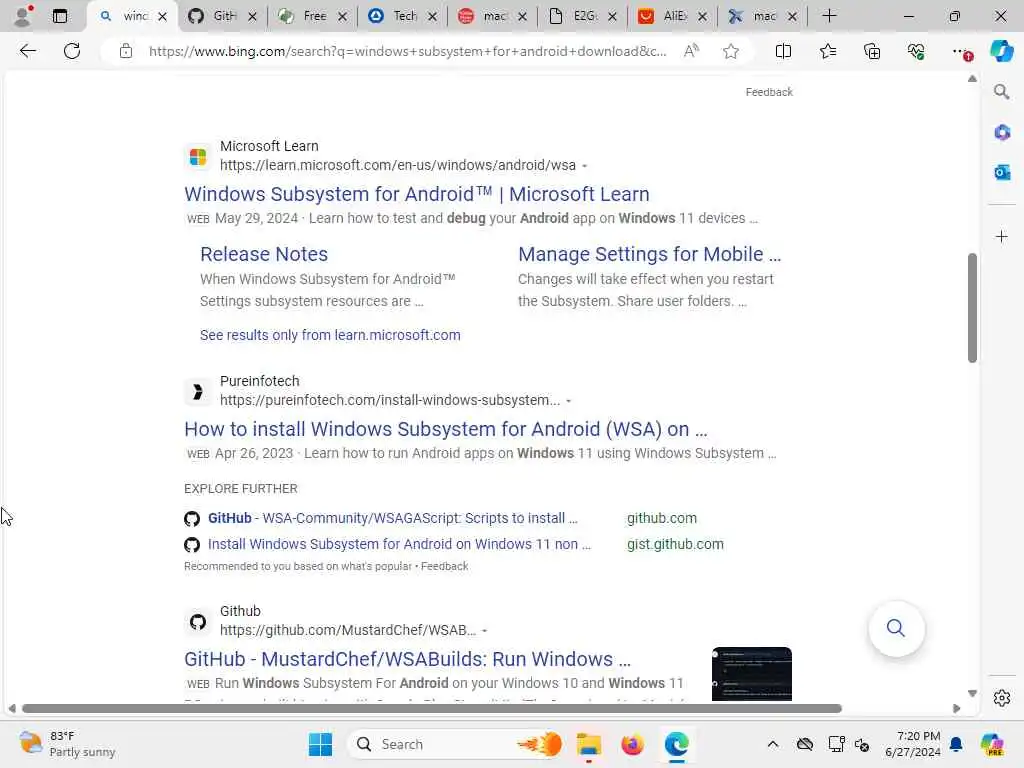Viewport: 1024px width, 768px height.
Task: Expand Pureinfotech URL dropdown arrow
Action: point(569,401)
